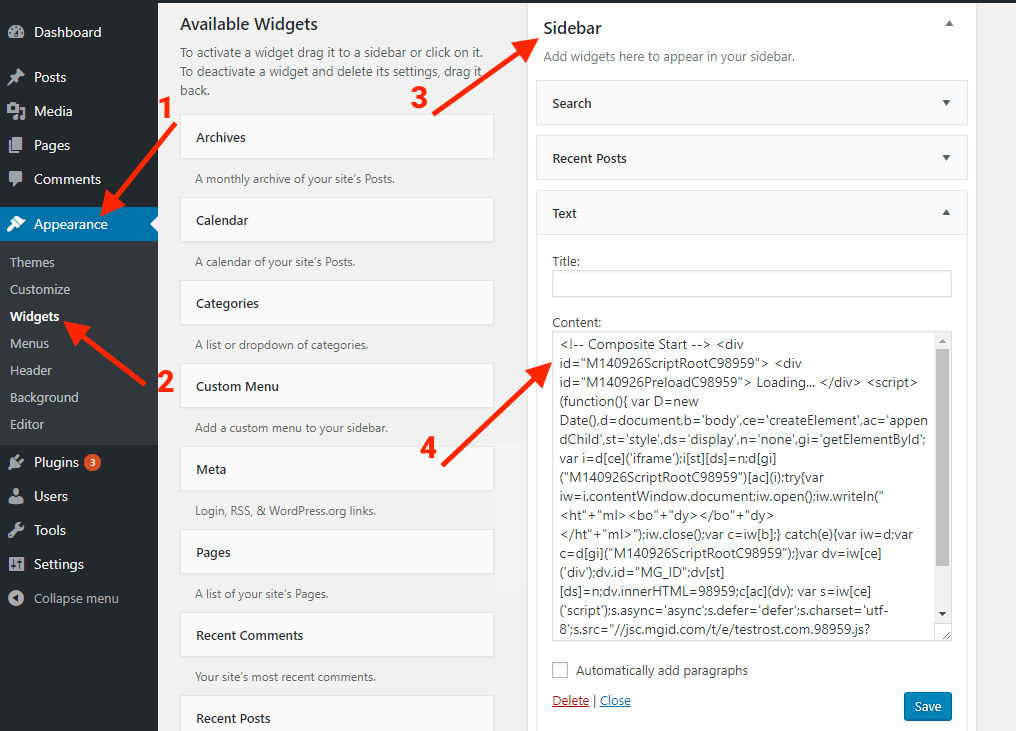
Task: Close the Text widget editor
Action: point(615,701)
